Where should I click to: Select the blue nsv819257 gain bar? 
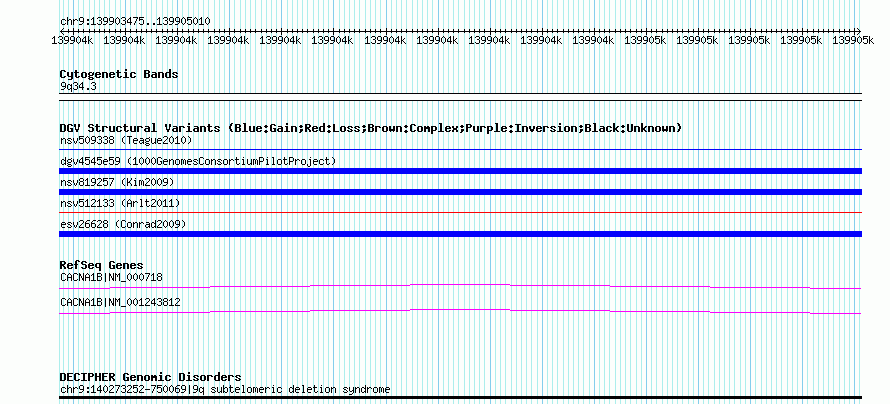click(460, 192)
